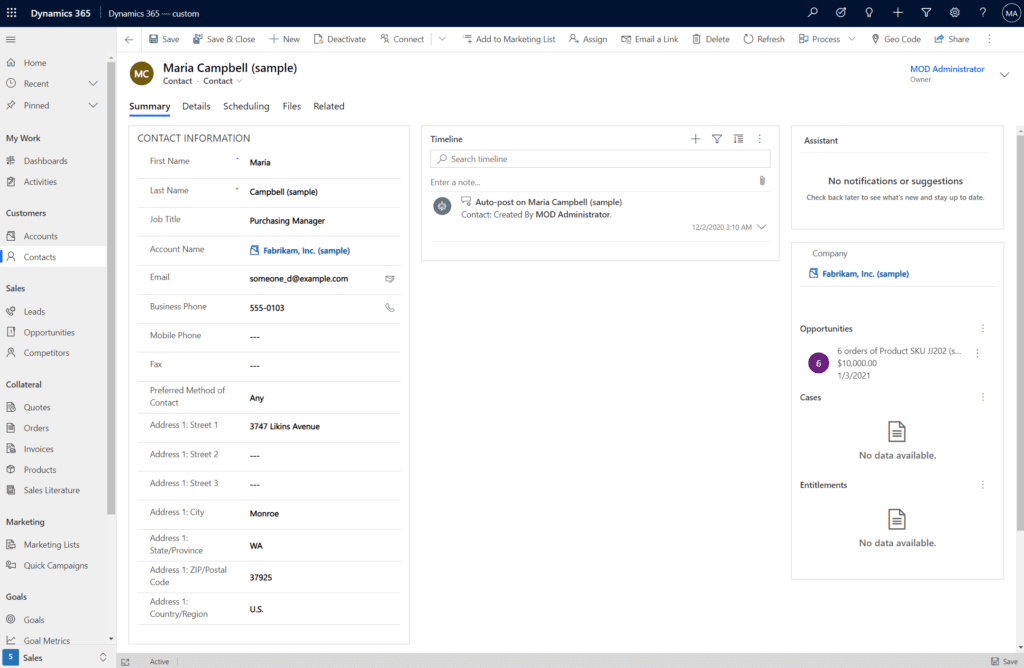Image resolution: width=1024 pixels, height=668 pixels.
Task: Click the send email icon beside Email field
Action: [390, 279]
